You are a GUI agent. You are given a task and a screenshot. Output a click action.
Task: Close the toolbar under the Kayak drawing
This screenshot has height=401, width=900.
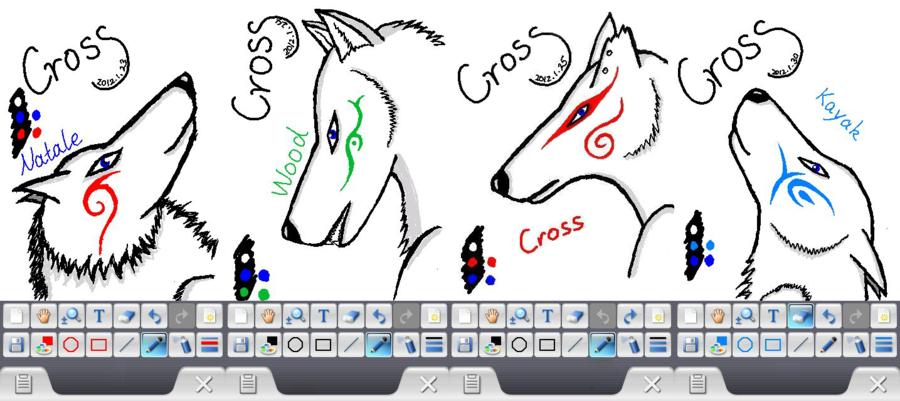[878, 383]
